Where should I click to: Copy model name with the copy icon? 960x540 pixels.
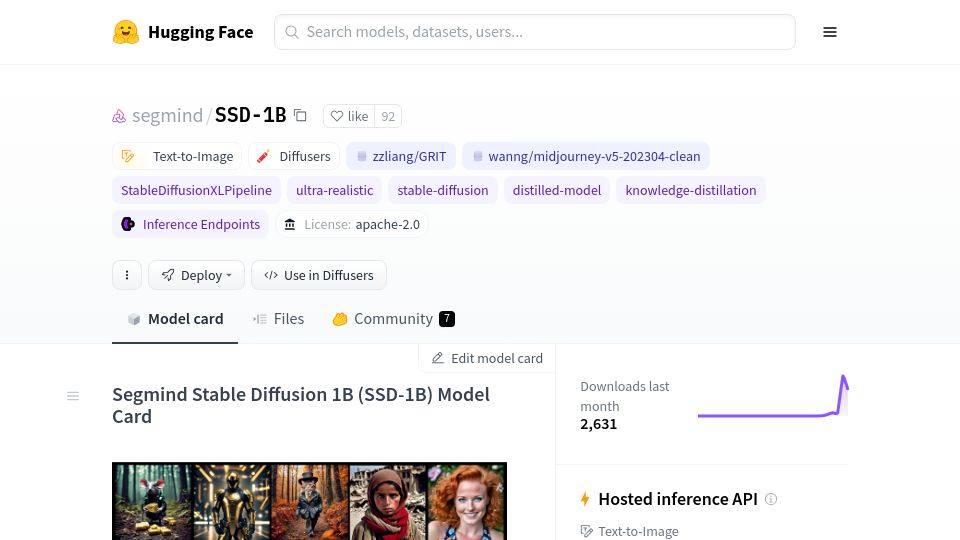[300, 115]
